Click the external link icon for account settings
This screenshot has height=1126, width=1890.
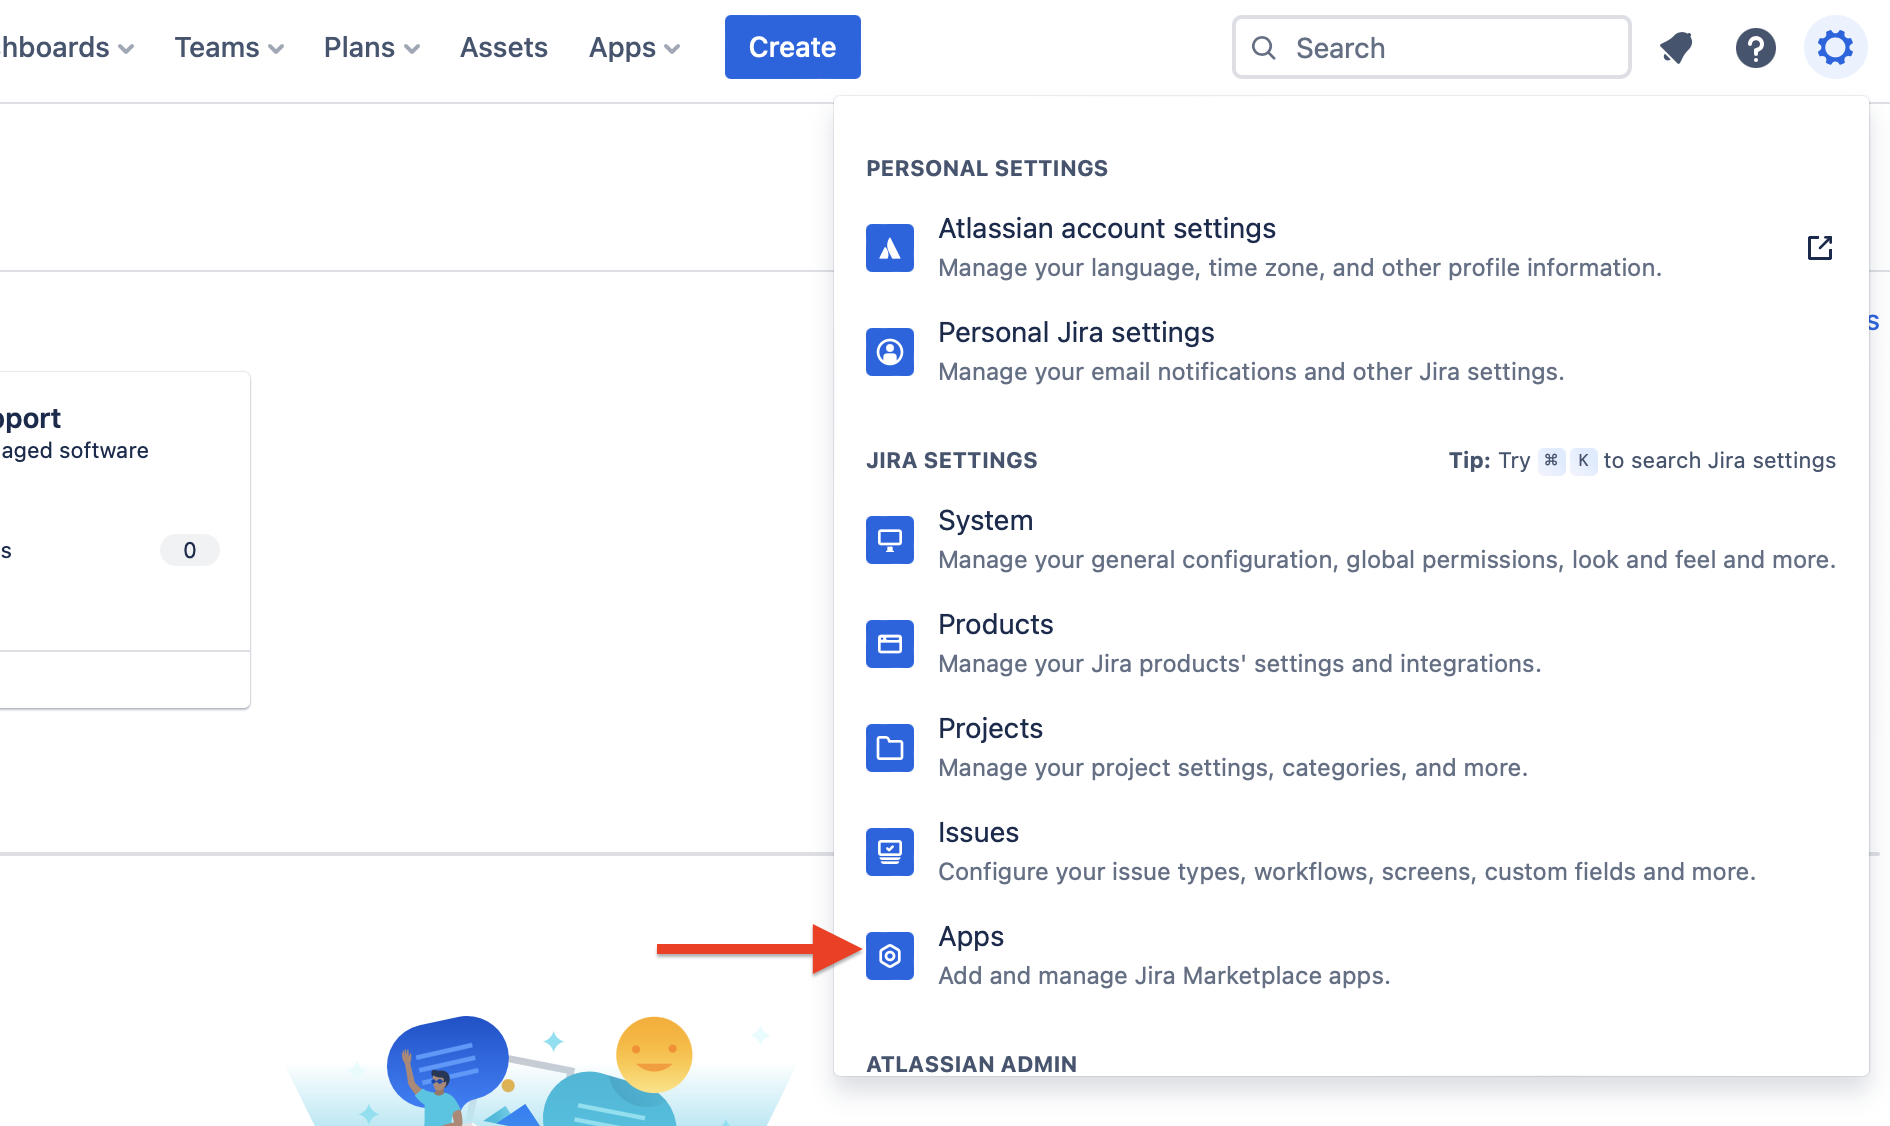[x=1819, y=248]
